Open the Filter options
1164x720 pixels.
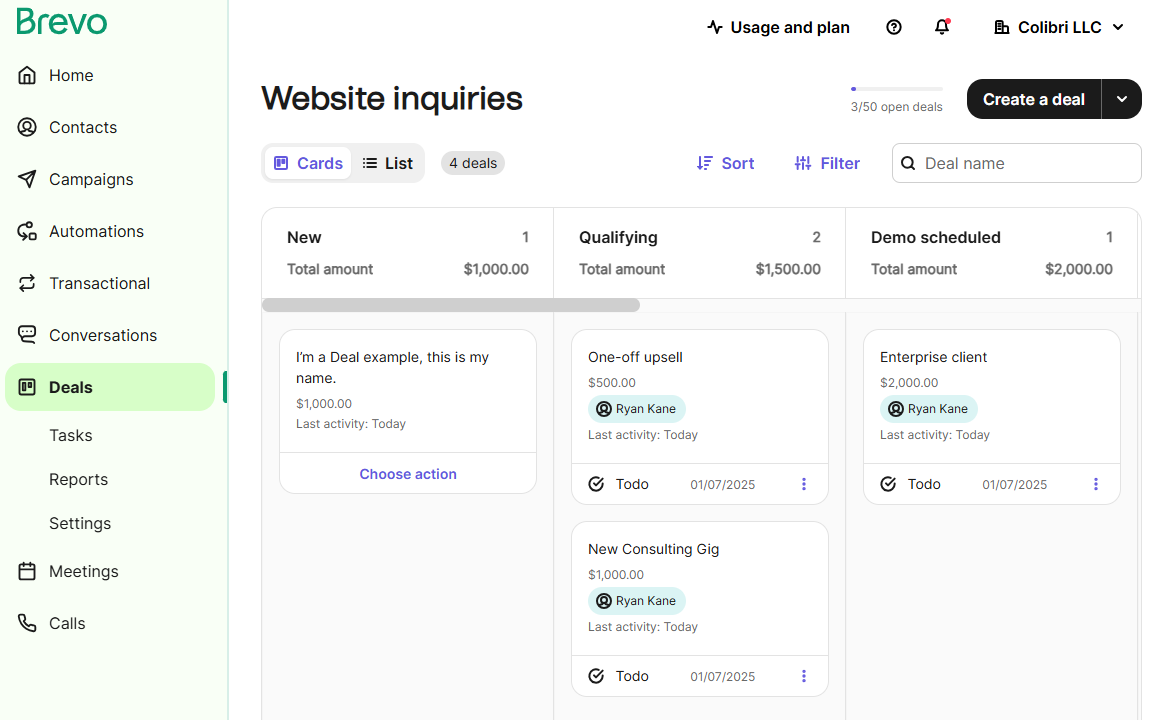827,163
